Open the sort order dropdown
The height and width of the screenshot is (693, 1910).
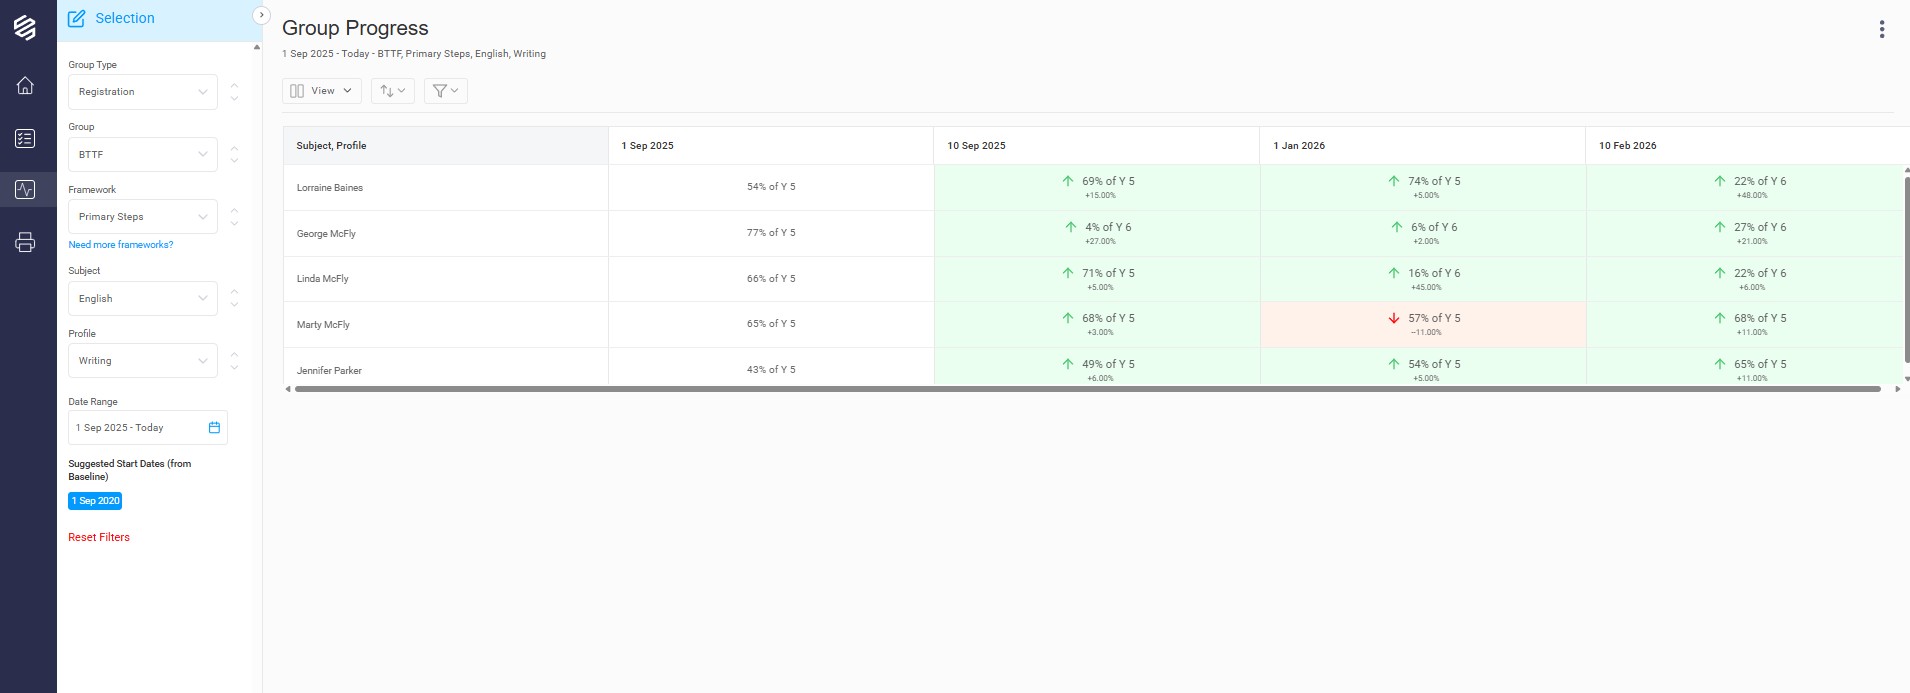click(x=393, y=91)
